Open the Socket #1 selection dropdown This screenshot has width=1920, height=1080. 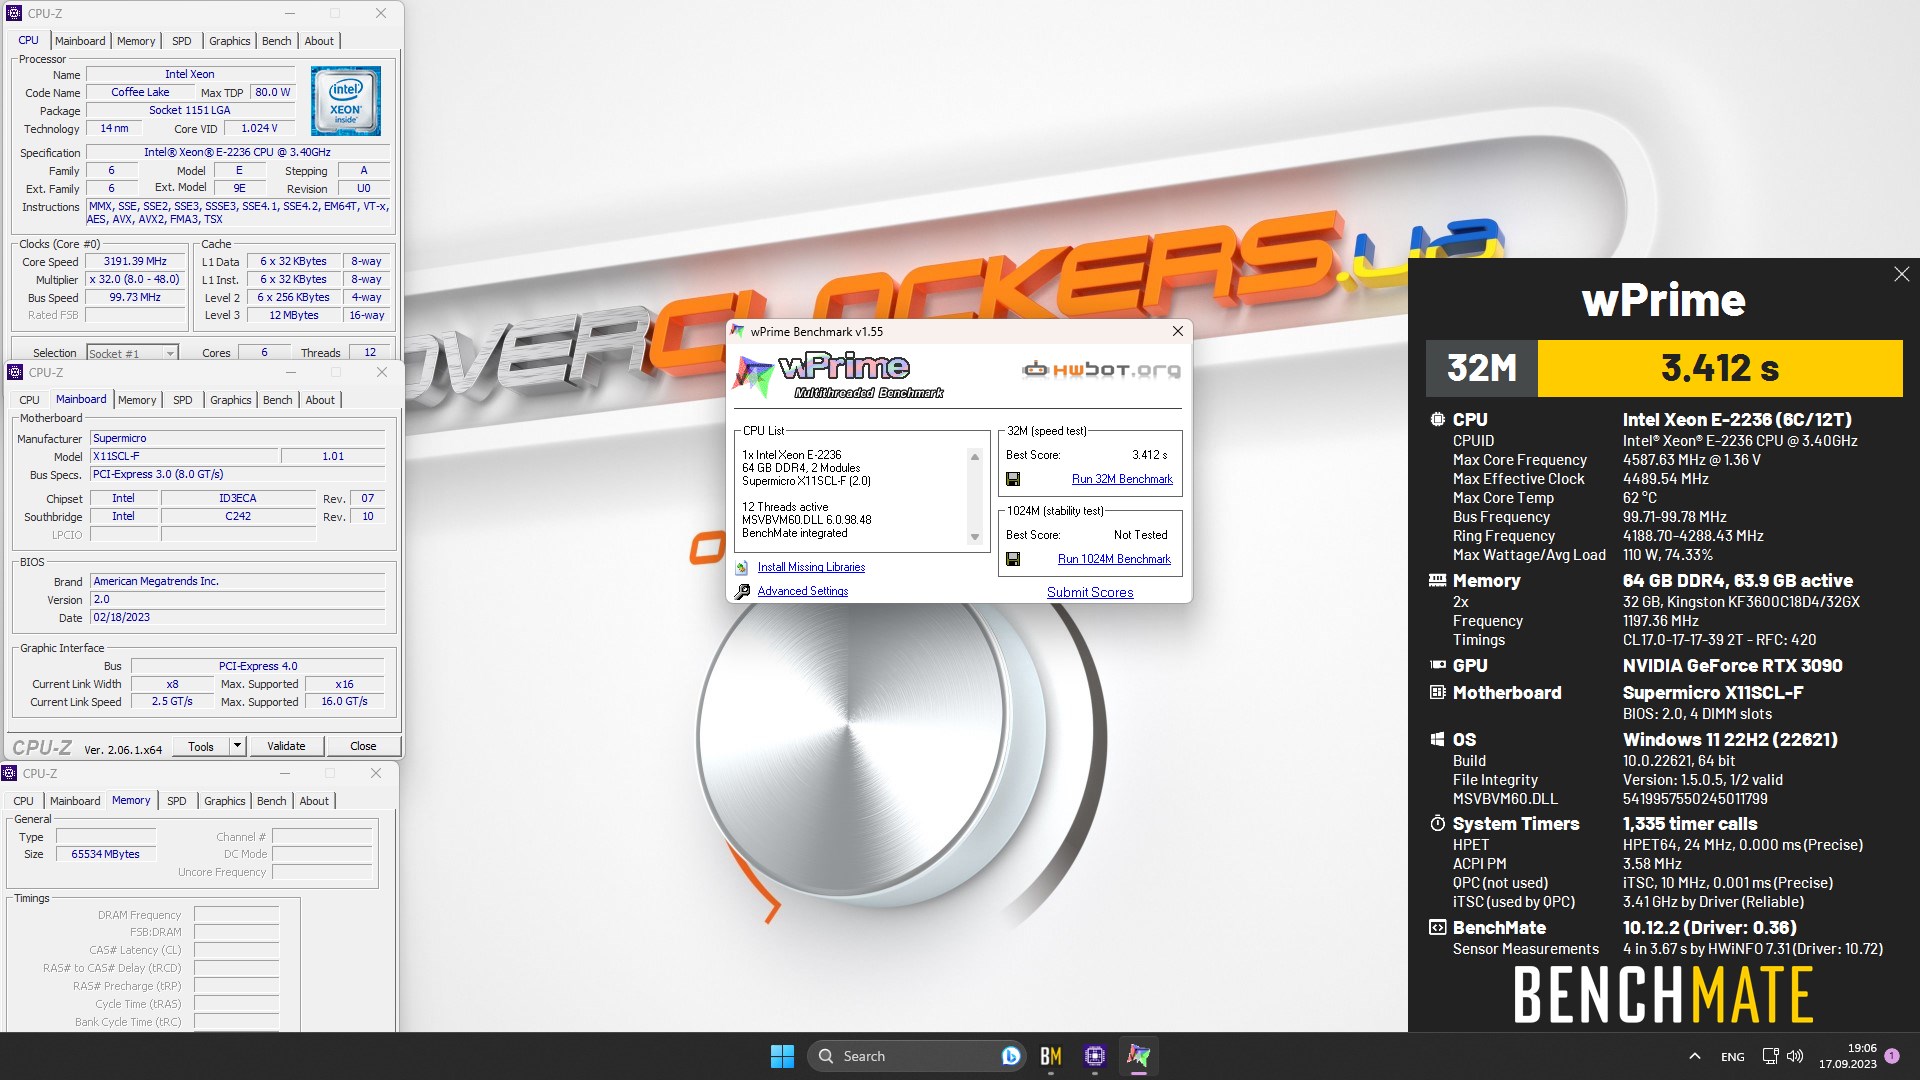coord(132,353)
